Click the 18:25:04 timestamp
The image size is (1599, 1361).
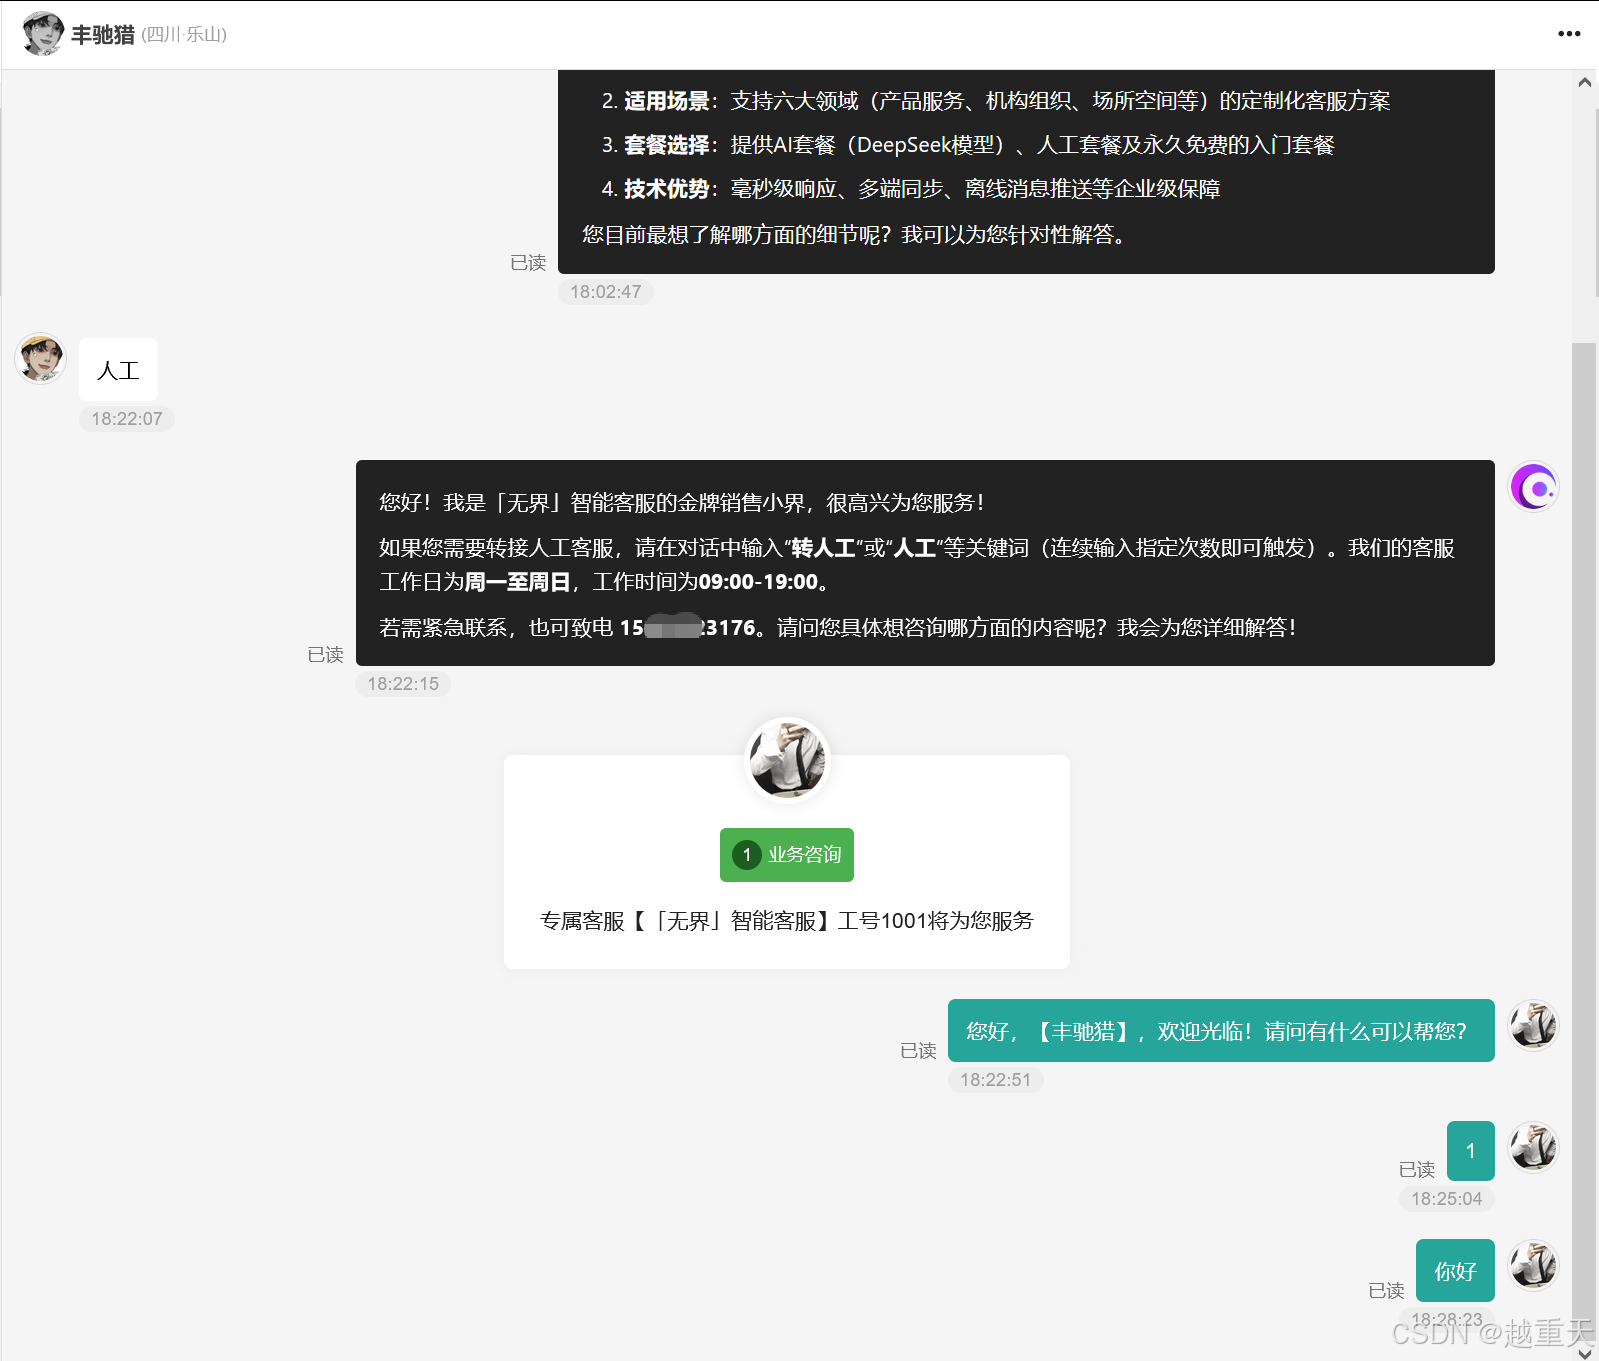pyautogui.click(x=1447, y=1199)
